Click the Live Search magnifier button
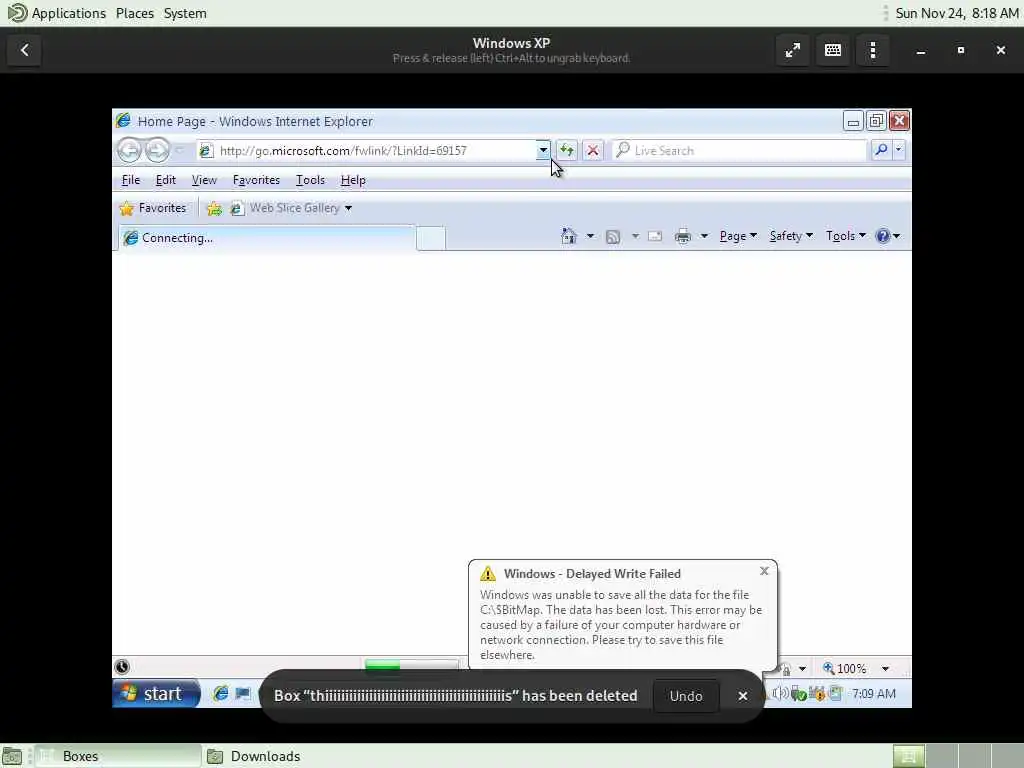Screen dimensions: 1024x768 coord(880,150)
